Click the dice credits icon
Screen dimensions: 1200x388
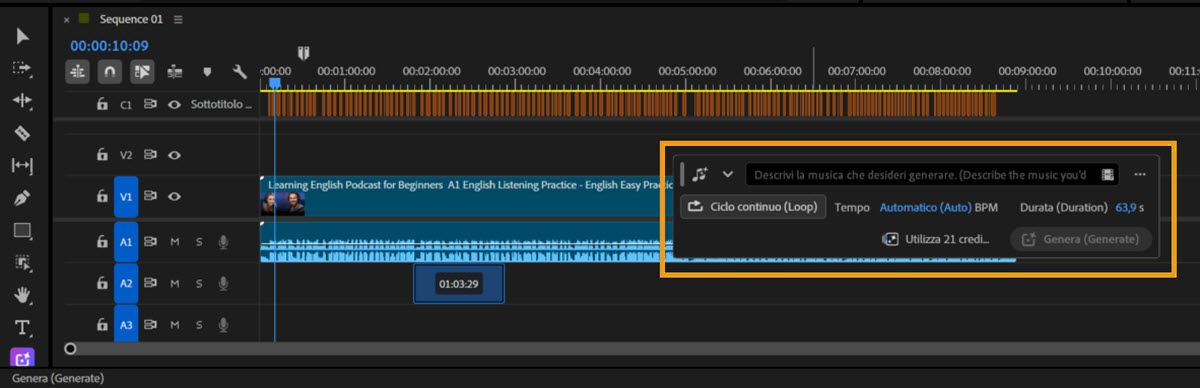point(889,240)
